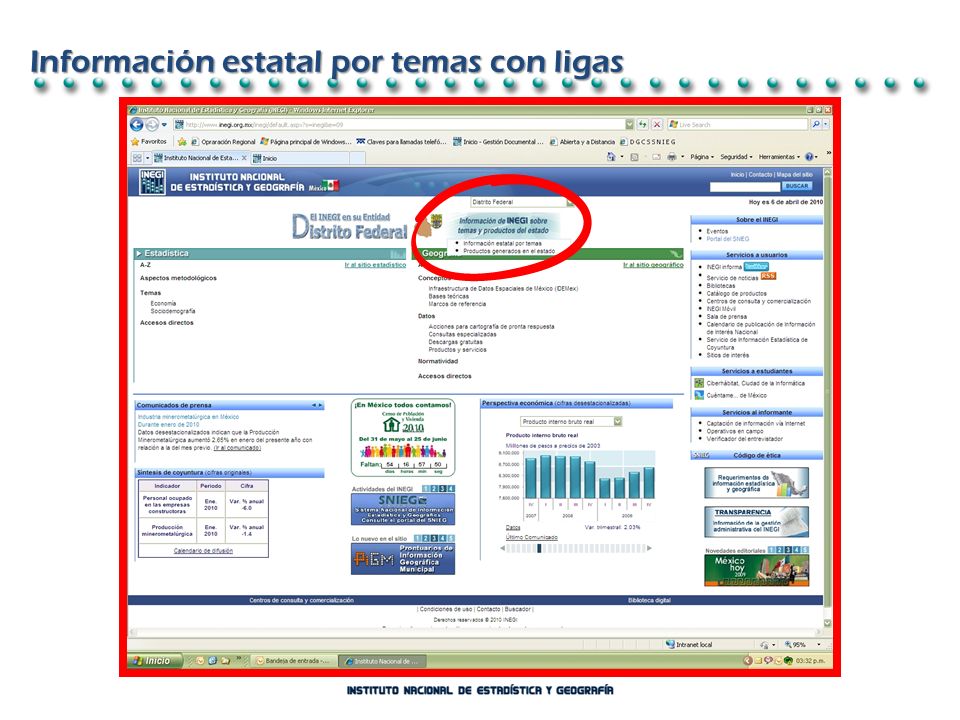The image size is (960, 720).
Task: Click Ir al sitio geográfico link
Action: pos(653,265)
